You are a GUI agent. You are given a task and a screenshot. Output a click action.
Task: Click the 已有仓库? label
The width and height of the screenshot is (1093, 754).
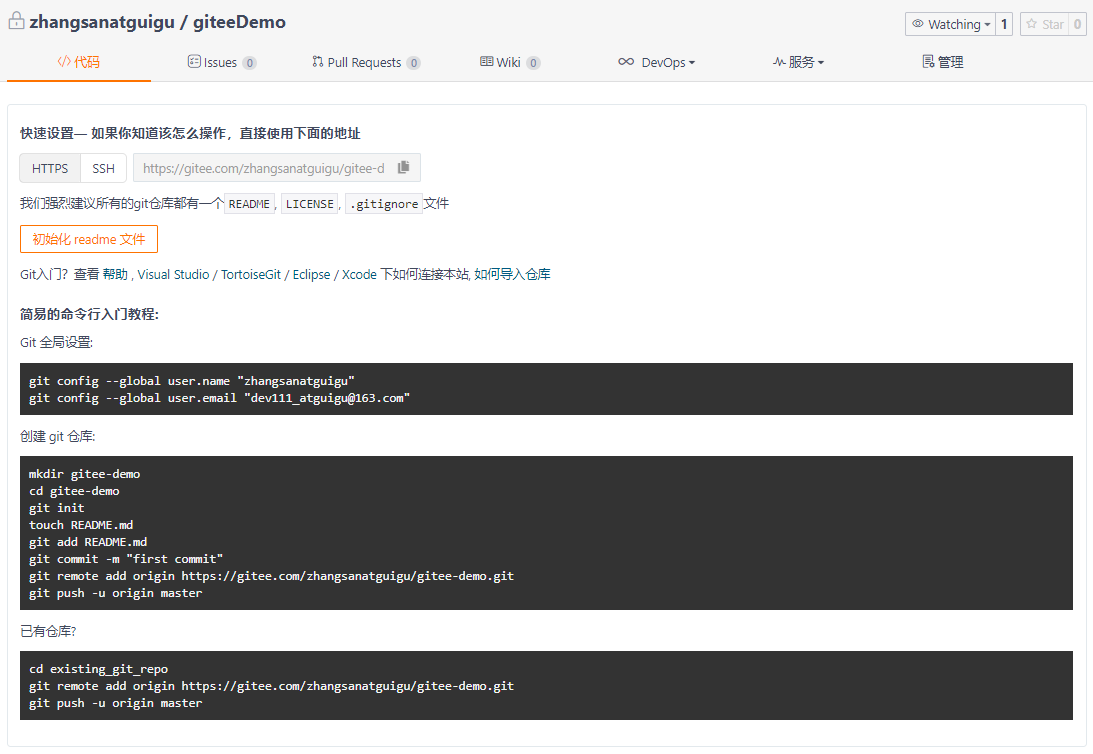(48, 631)
